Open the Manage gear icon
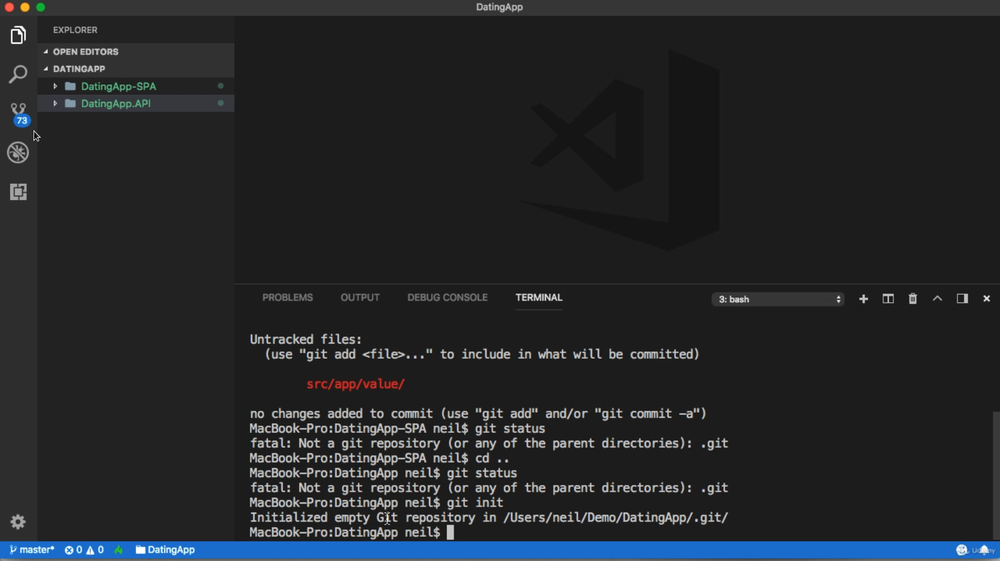 click(18, 521)
